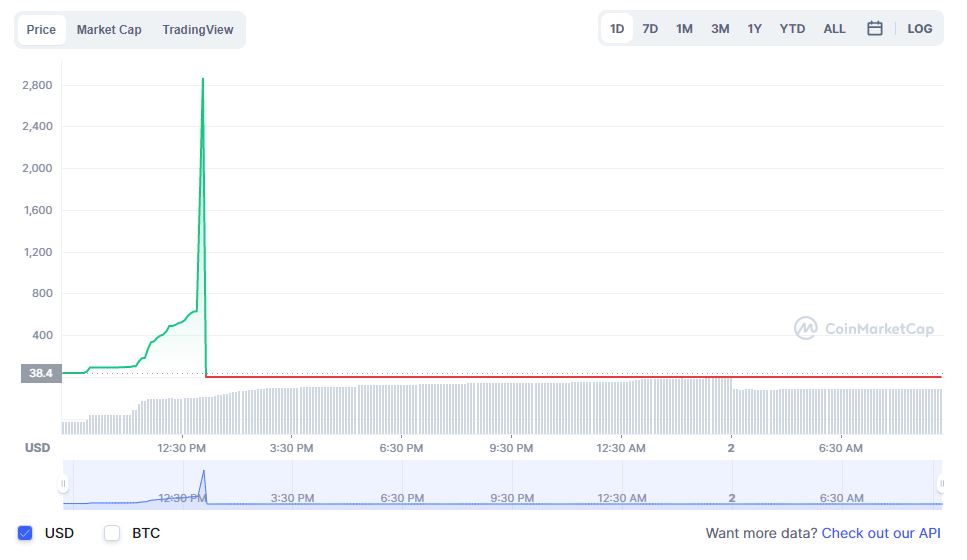Click the left range slider handle
967x560 pixels.
(x=63, y=485)
